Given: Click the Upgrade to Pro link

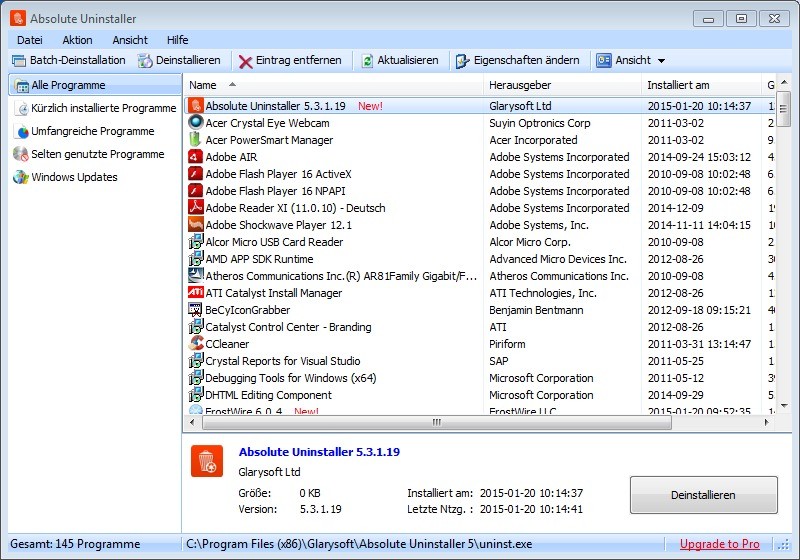Looking at the screenshot, I should tap(719, 544).
